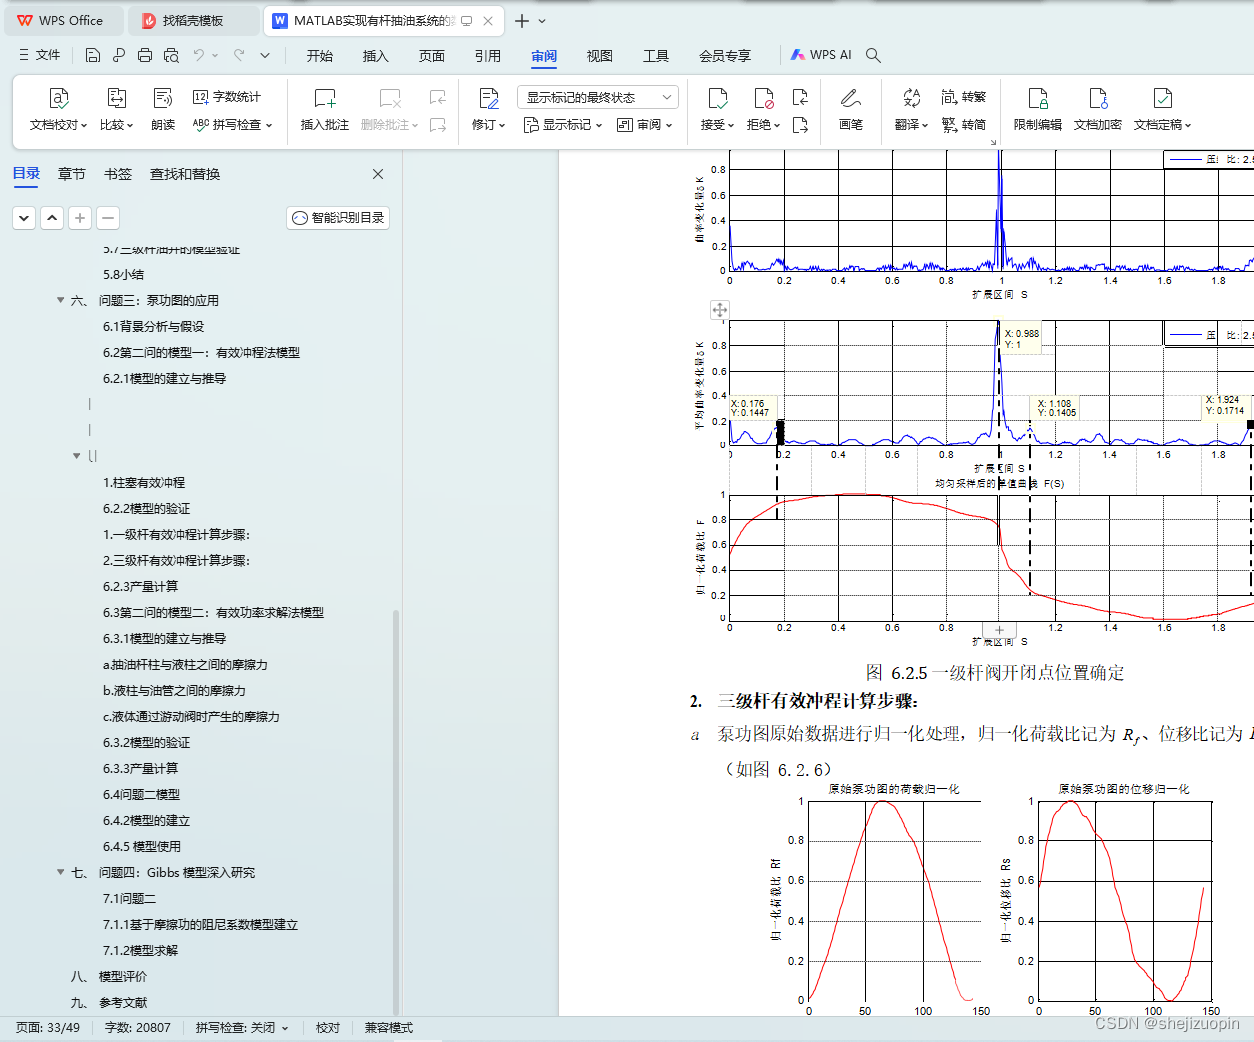Switch to the WPS Office home tab
Viewport: 1254px width, 1042px height.
[62, 20]
